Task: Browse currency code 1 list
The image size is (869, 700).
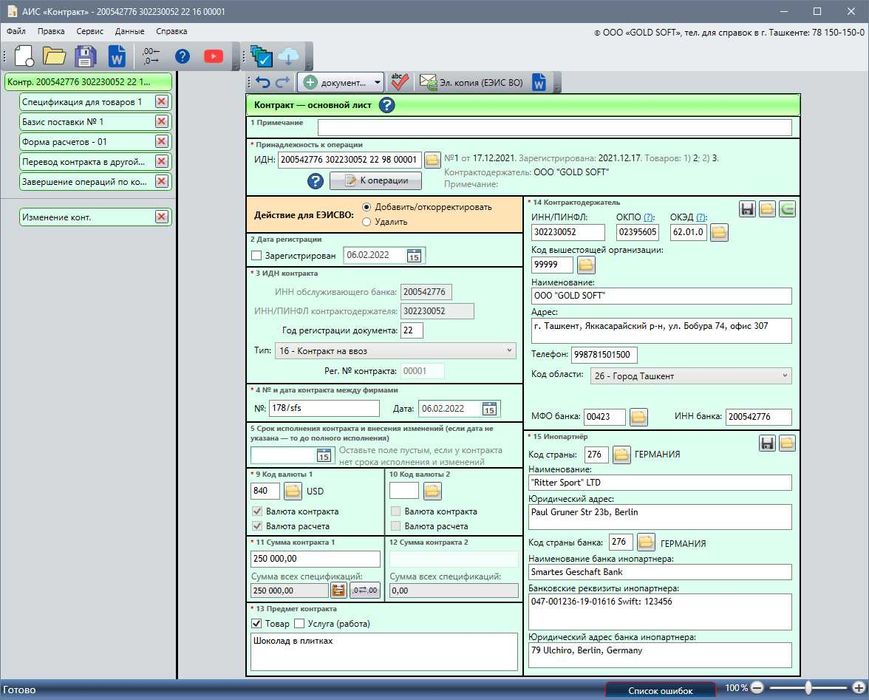Action: coord(293,491)
